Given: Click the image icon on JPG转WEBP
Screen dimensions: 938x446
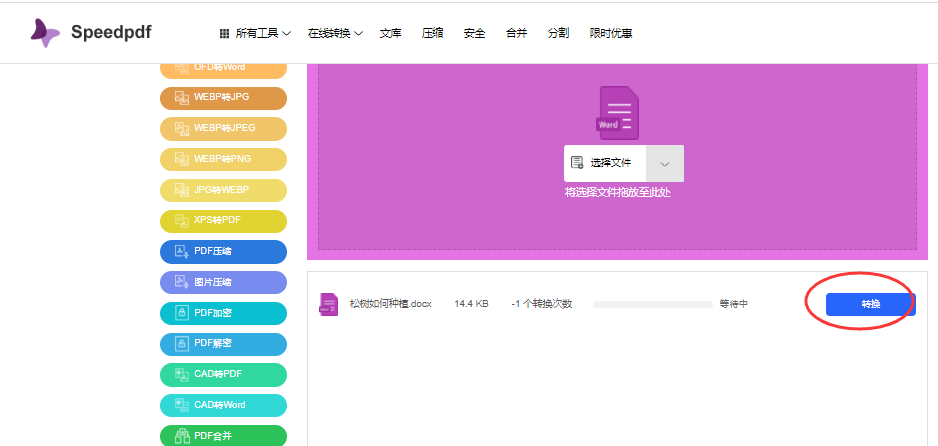Looking at the screenshot, I should [182, 190].
